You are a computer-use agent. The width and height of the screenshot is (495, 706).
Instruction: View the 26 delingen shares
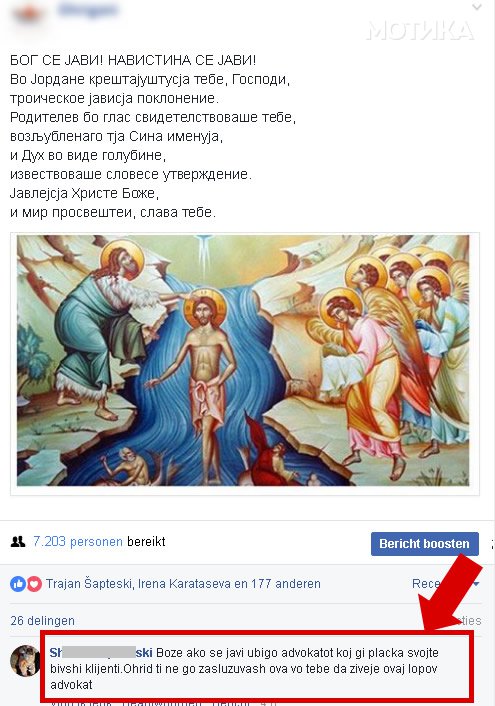[x=42, y=620]
